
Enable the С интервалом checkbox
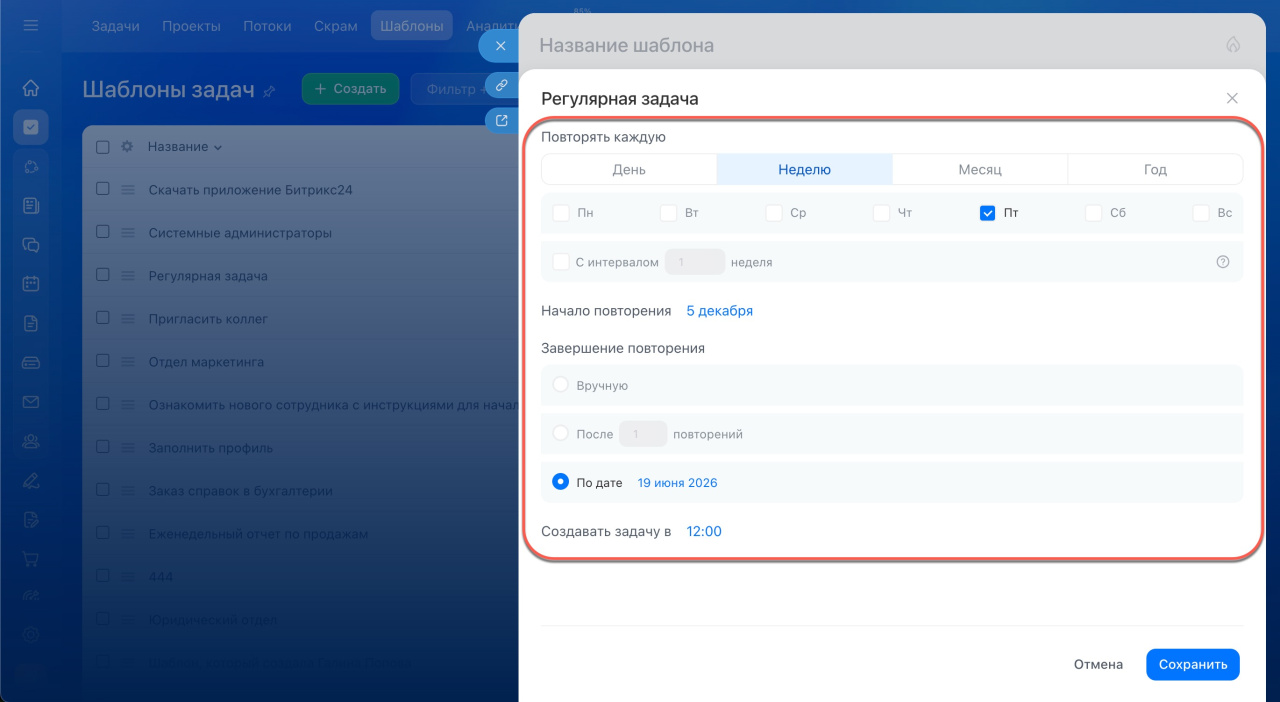tap(561, 262)
